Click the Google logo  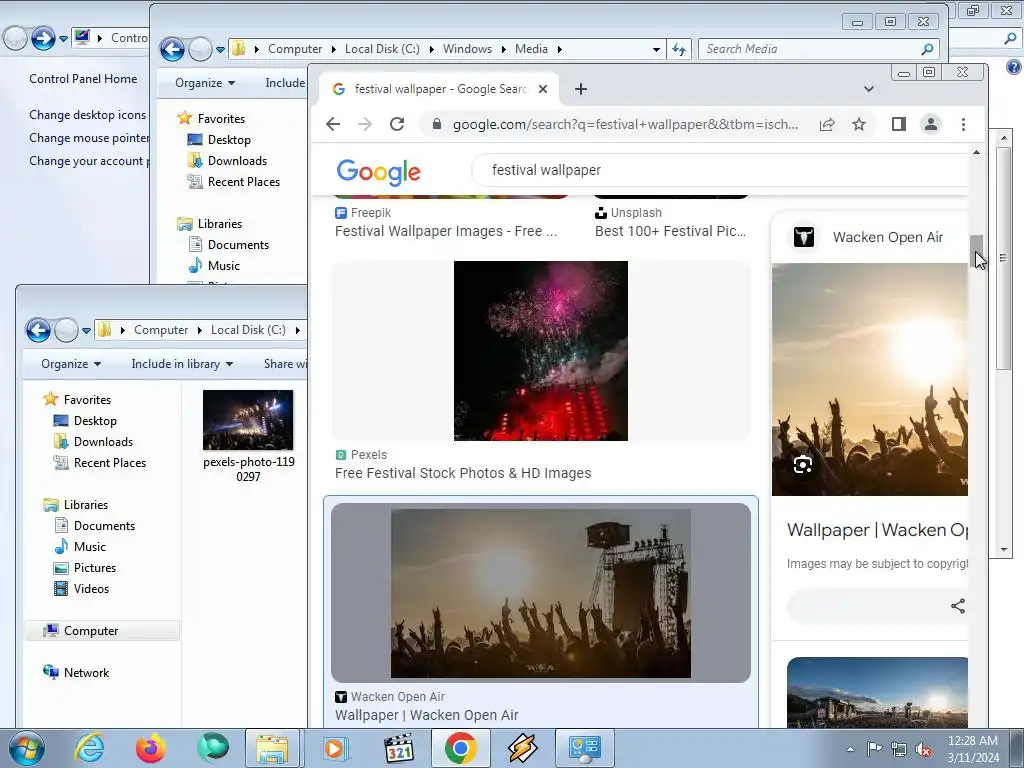pyautogui.click(x=379, y=172)
